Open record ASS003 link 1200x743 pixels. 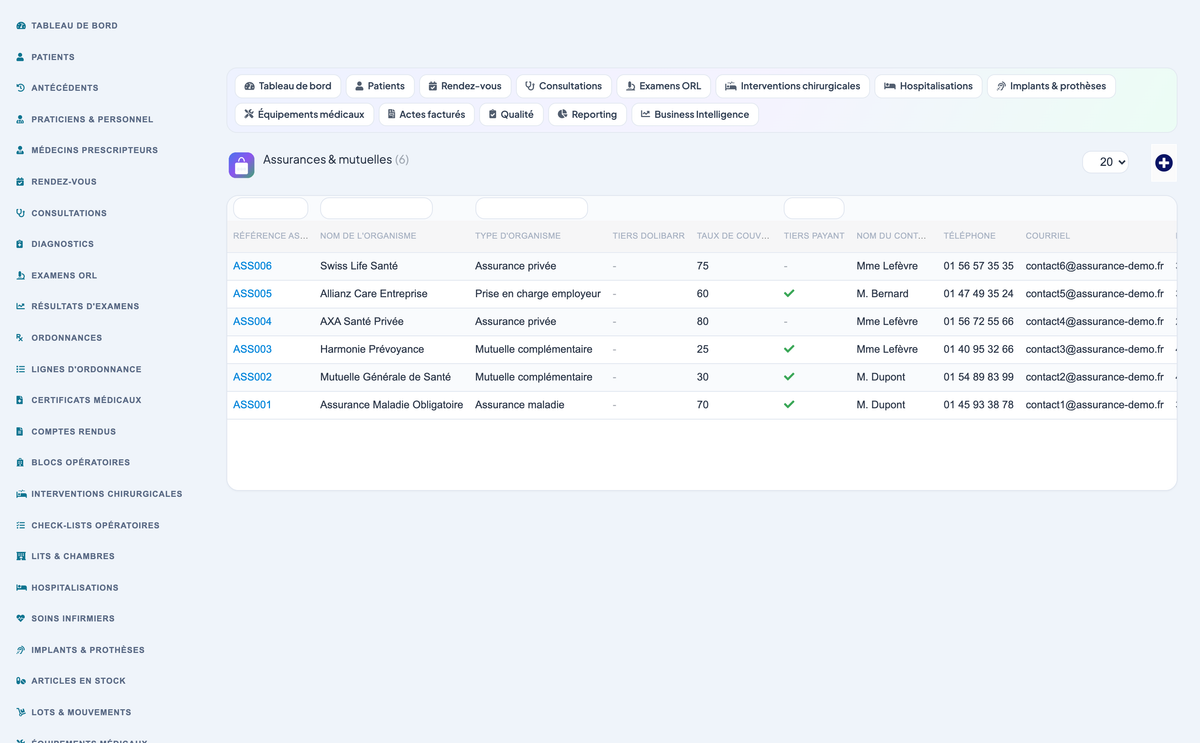click(x=252, y=349)
